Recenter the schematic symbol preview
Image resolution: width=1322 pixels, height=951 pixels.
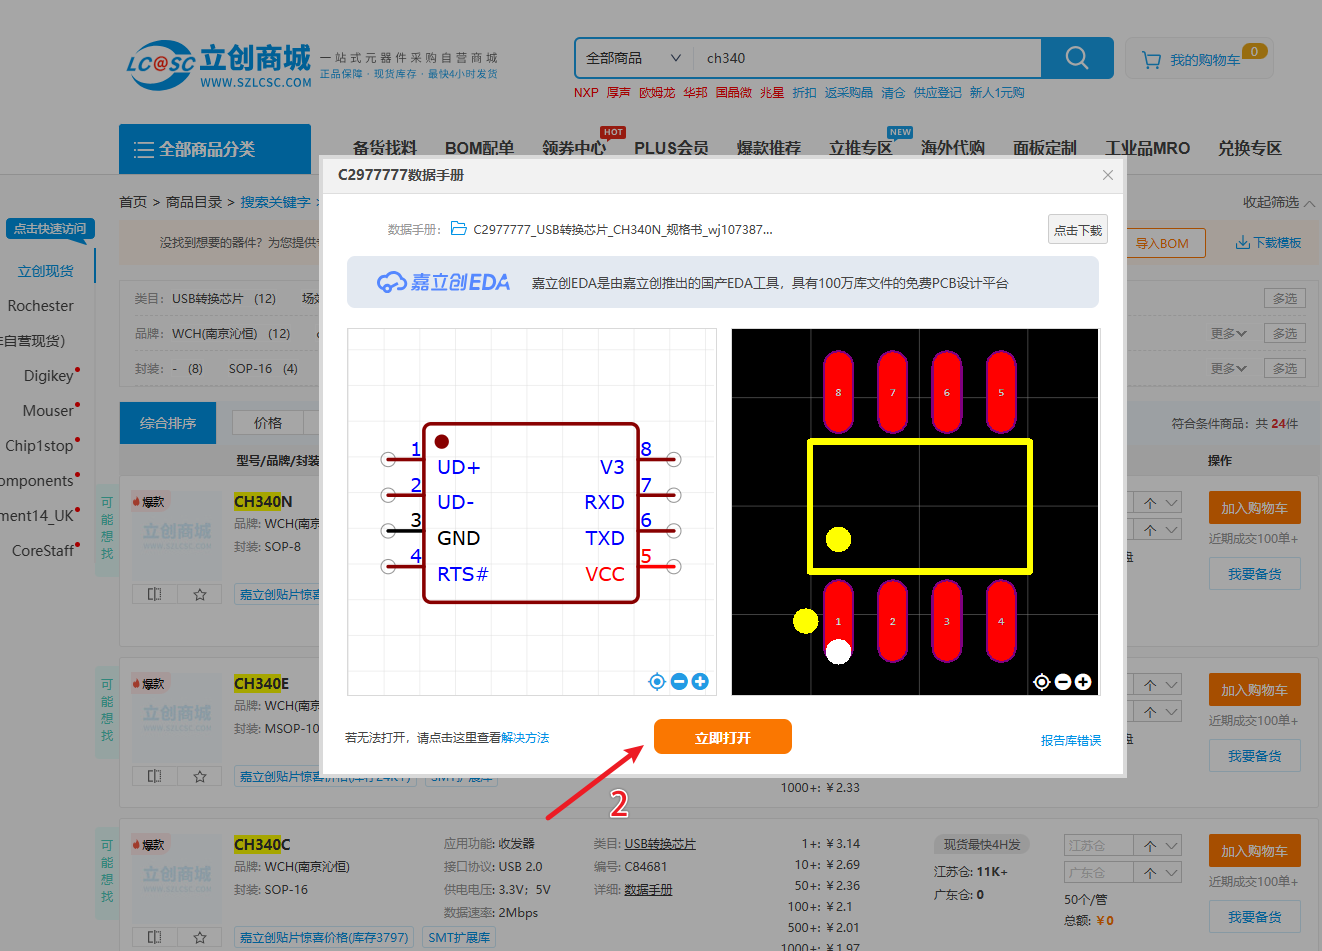click(x=657, y=682)
